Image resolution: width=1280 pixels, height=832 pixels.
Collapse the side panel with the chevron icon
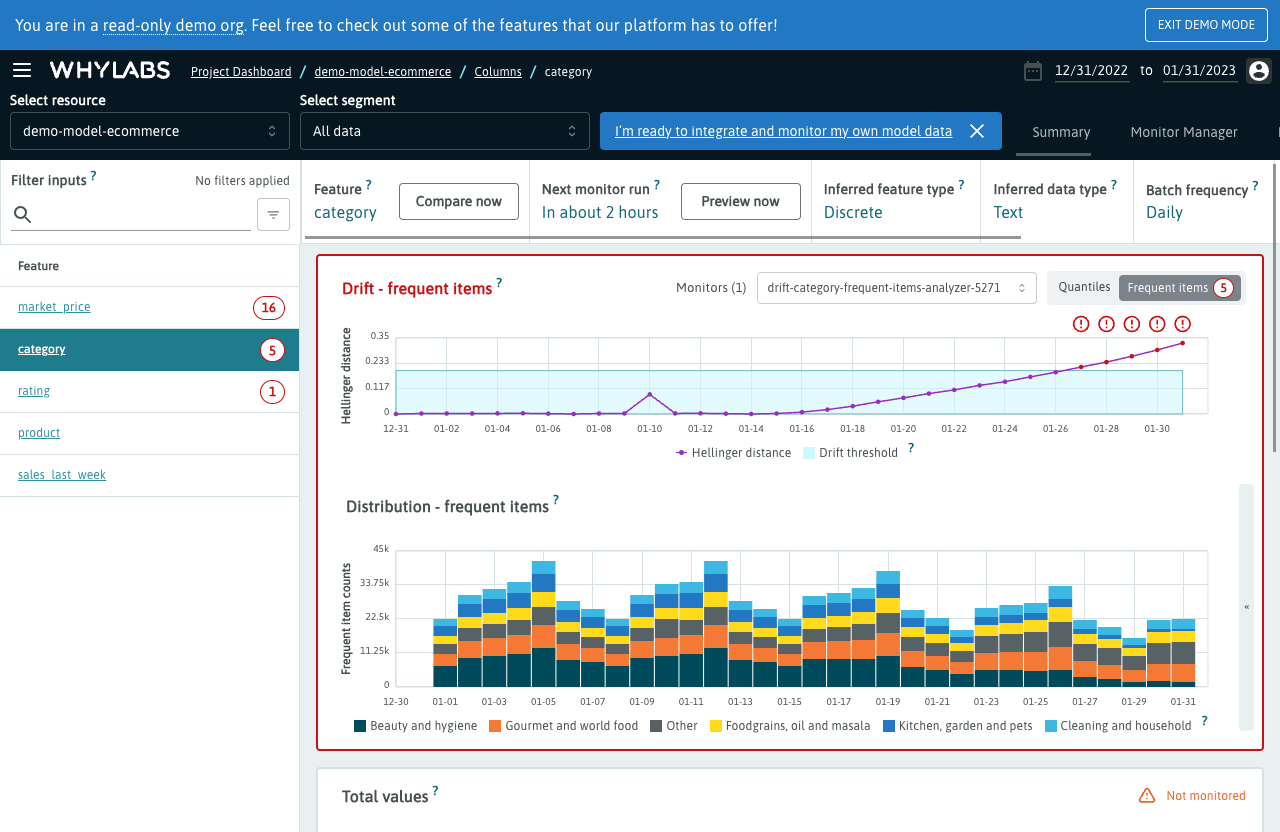(1246, 606)
